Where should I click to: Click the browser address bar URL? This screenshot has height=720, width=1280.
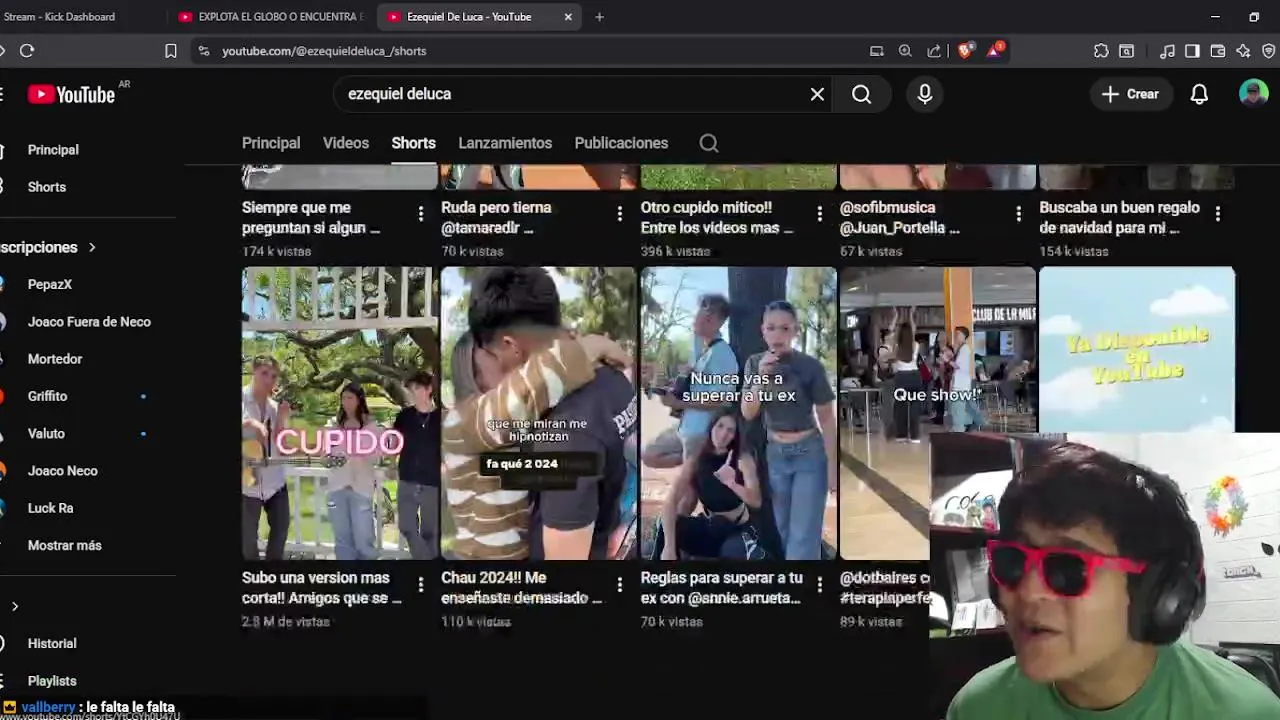324,51
